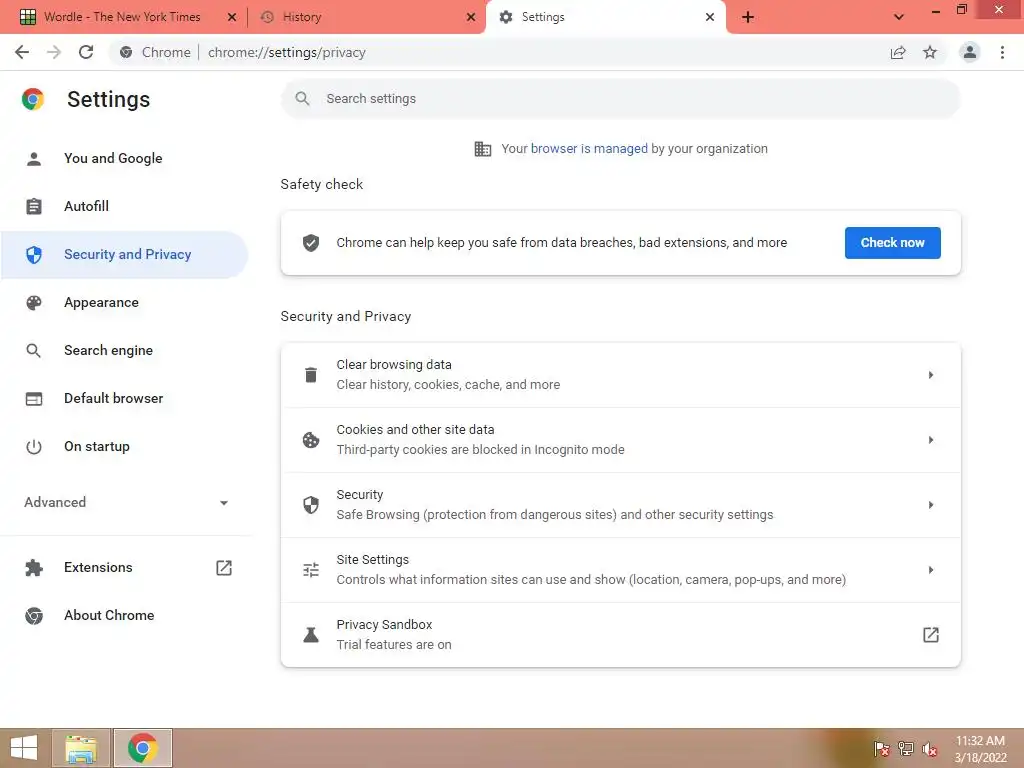Screen dimensions: 1024x768
Task: Click the On startup power icon
Action: pyautogui.click(x=33, y=447)
